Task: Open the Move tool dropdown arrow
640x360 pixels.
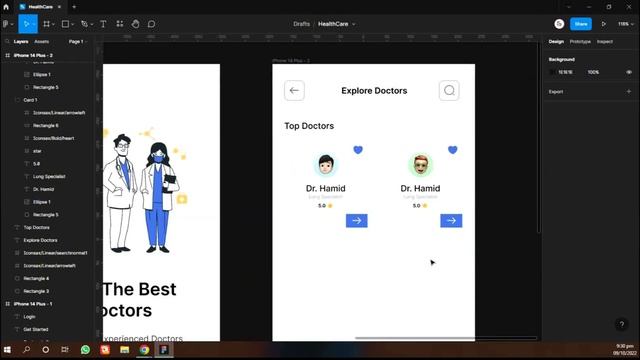Action: click(34, 24)
